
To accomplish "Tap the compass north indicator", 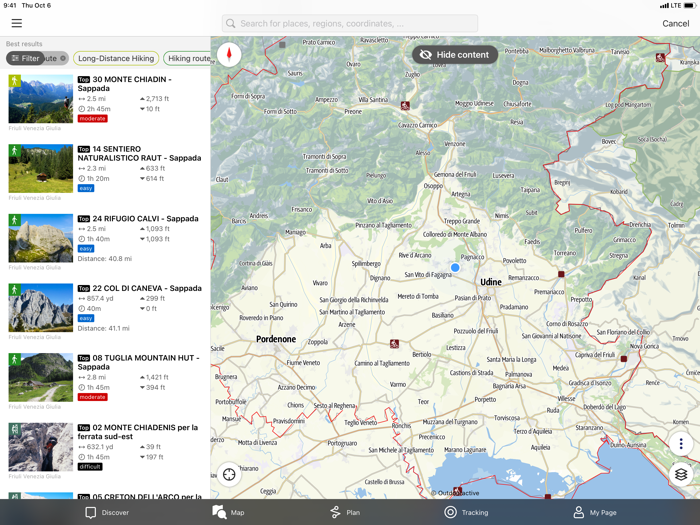I will pos(229,54).
